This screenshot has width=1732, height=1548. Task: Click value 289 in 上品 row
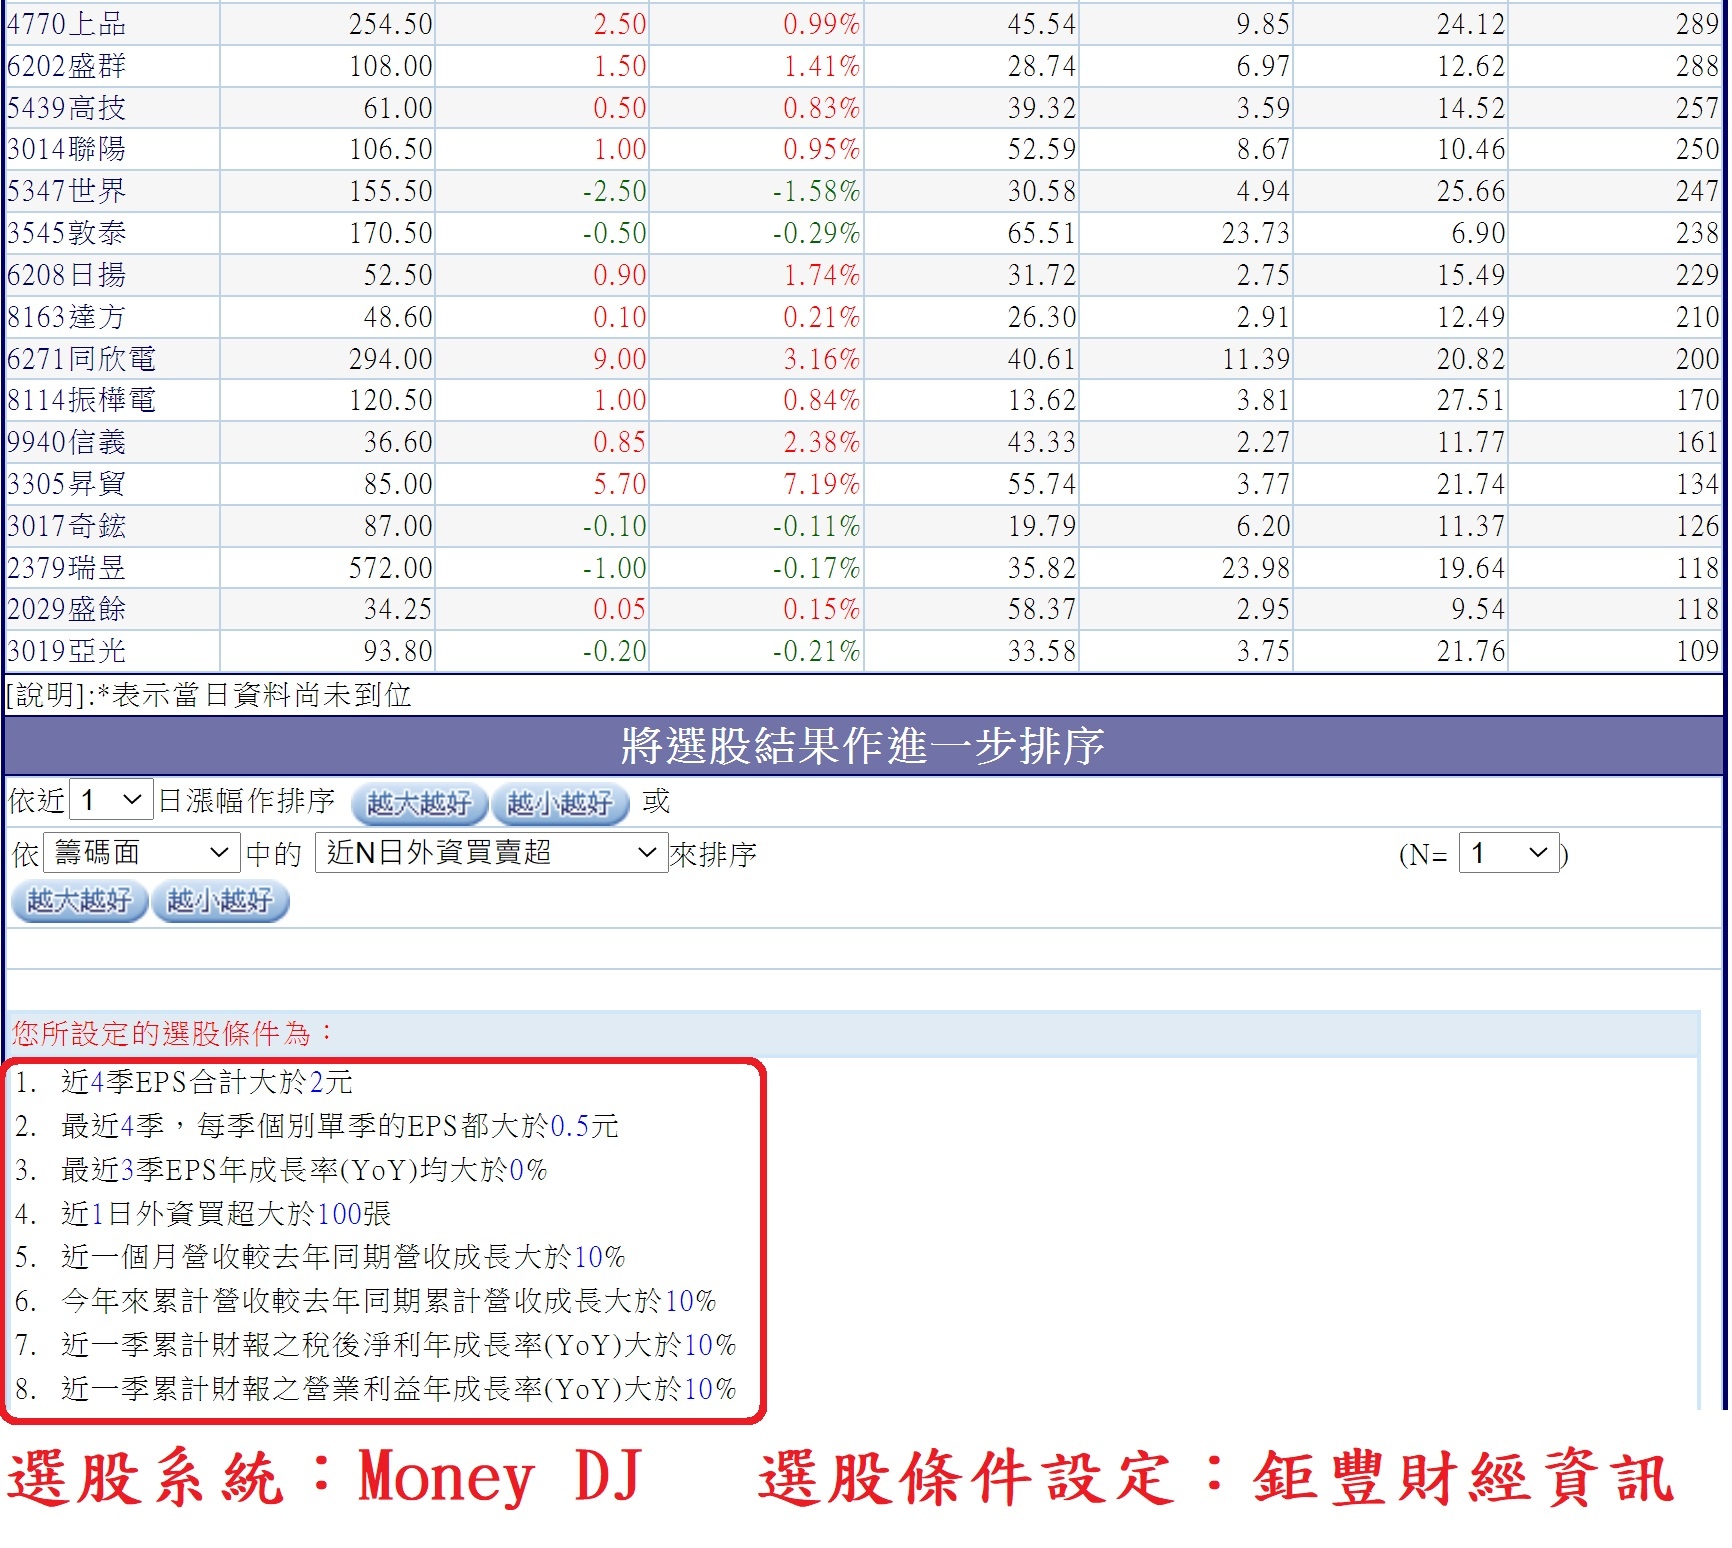click(1697, 24)
